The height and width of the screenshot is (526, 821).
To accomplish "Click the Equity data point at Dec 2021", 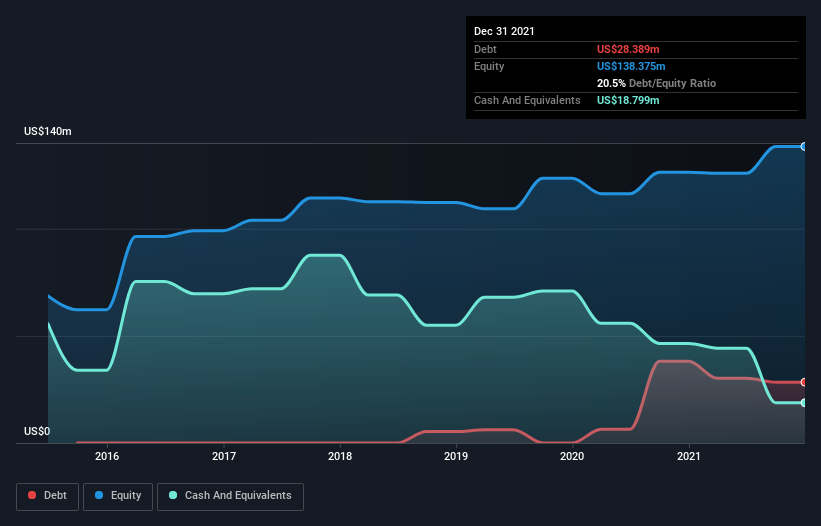I will (x=804, y=147).
